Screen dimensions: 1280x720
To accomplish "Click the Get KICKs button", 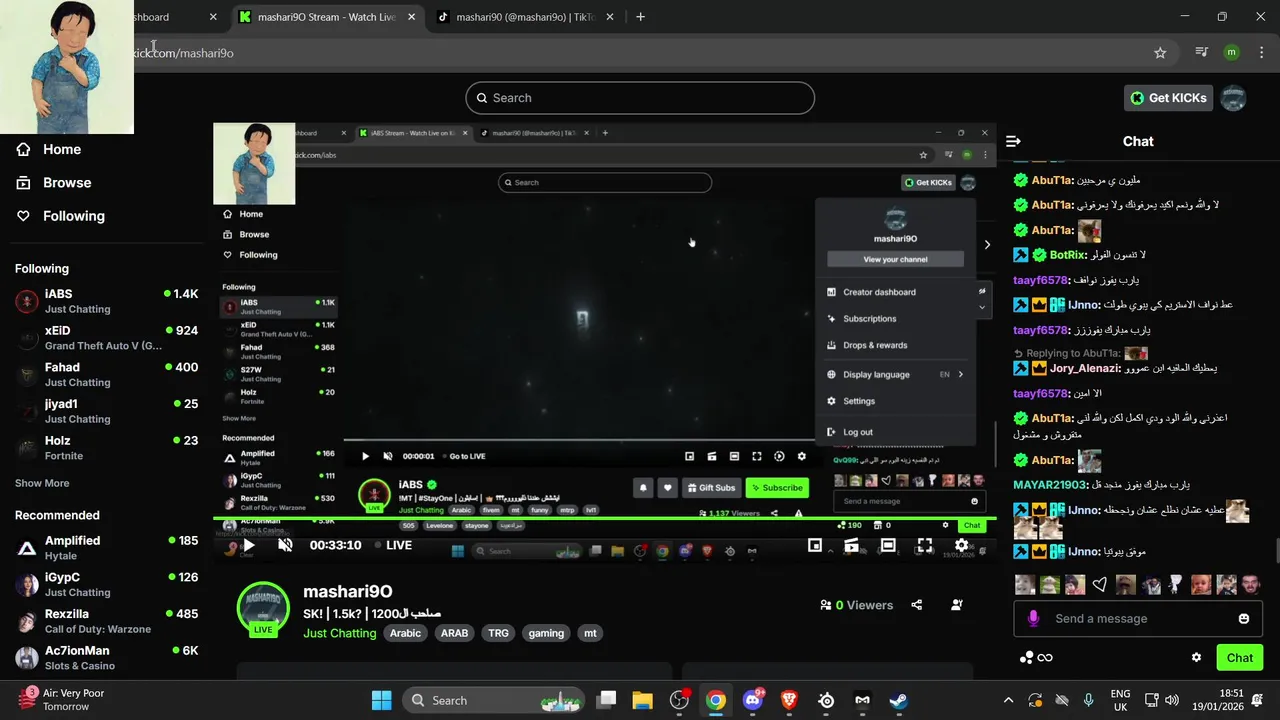I will tap(1168, 98).
